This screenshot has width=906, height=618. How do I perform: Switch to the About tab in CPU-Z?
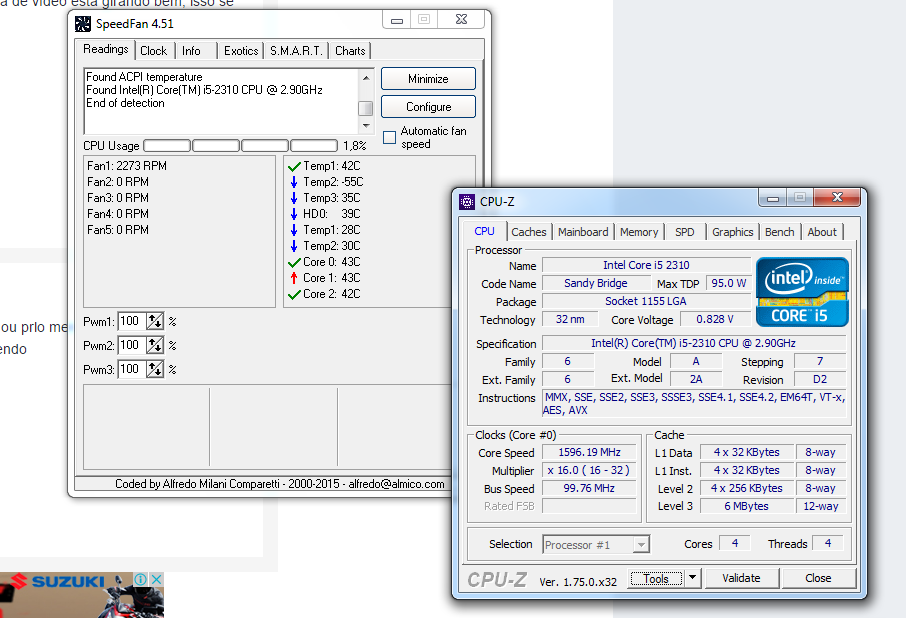822,232
